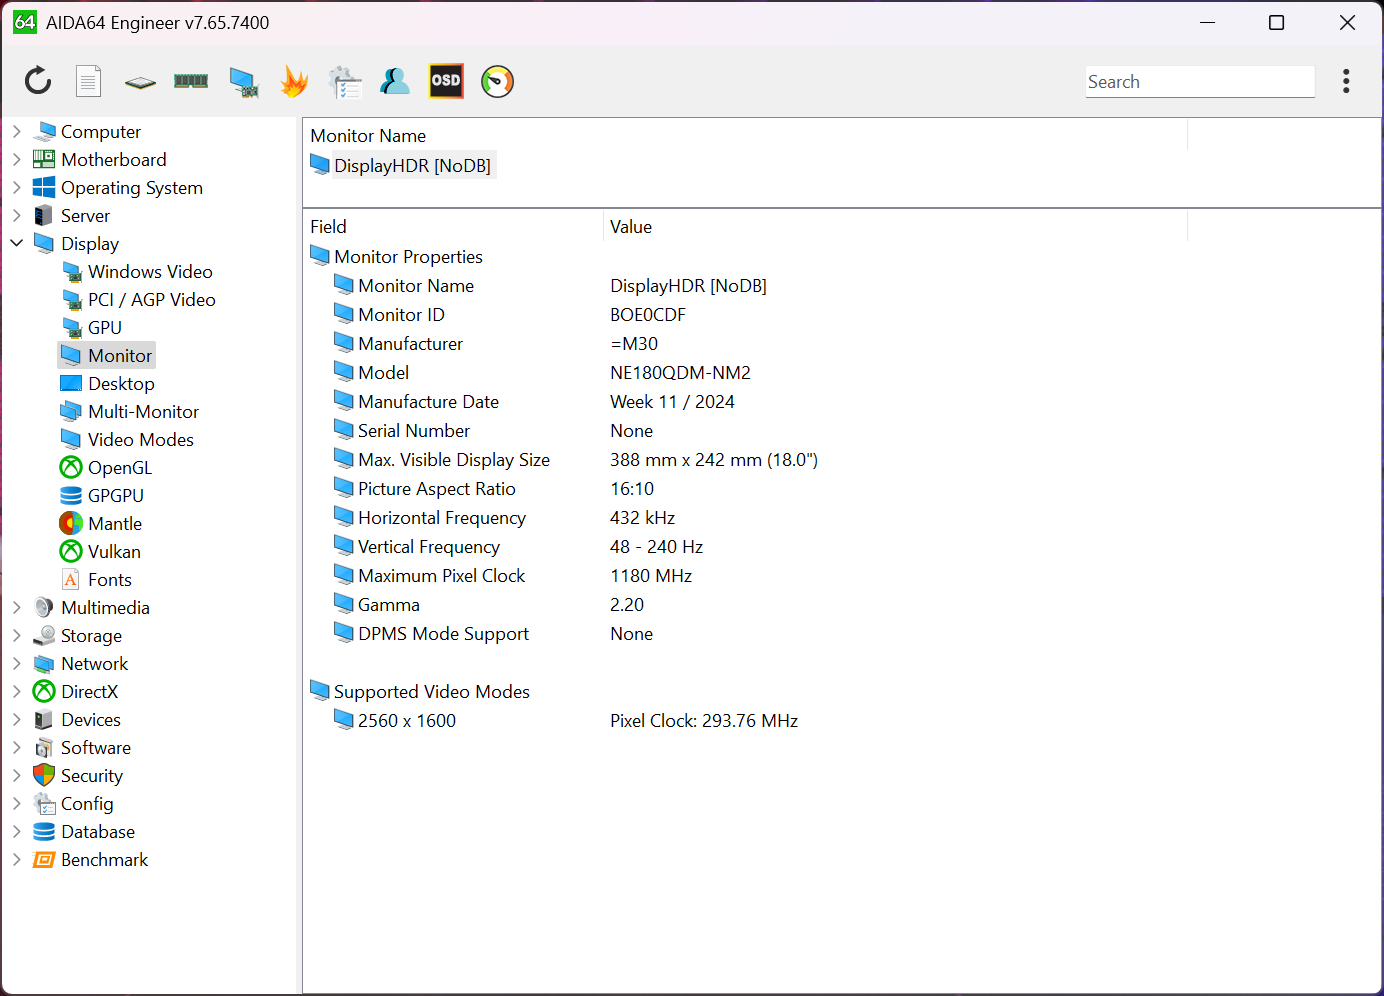The width and height of the screenshot is (1384, 996).
Task: Expand the Computer tree node
Action: 17,131
